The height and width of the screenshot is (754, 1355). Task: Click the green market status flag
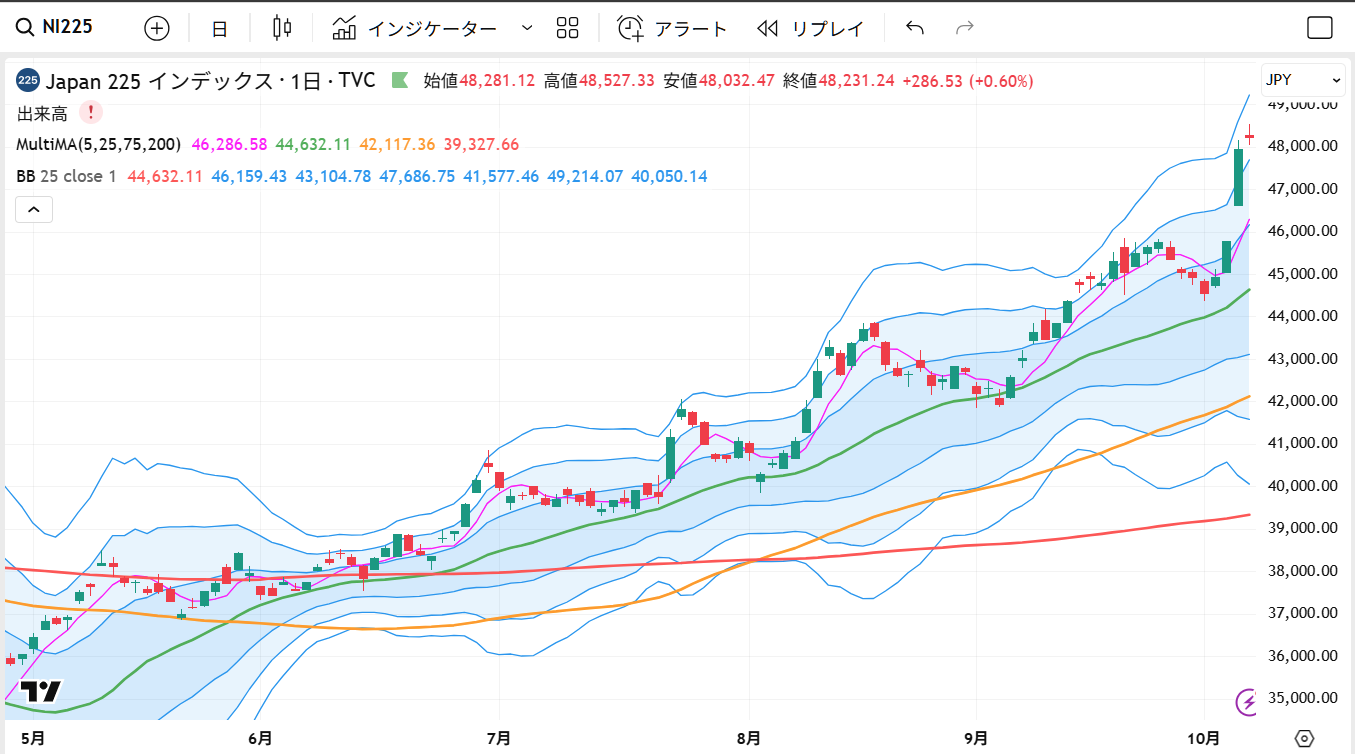click(x=400, y=80)
